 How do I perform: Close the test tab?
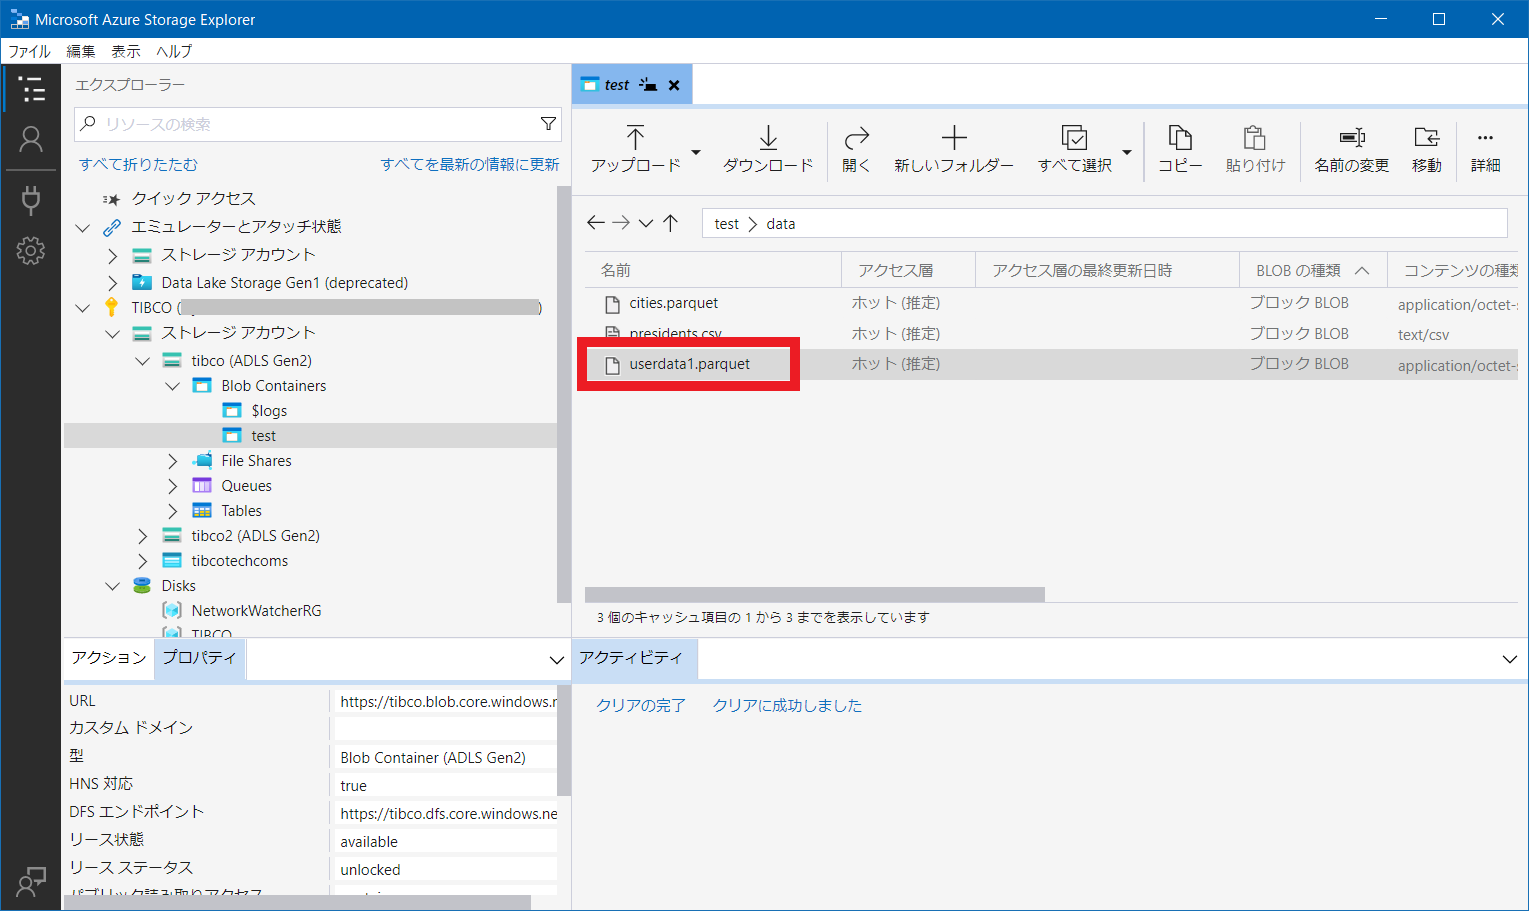click(x=674, y=85)
